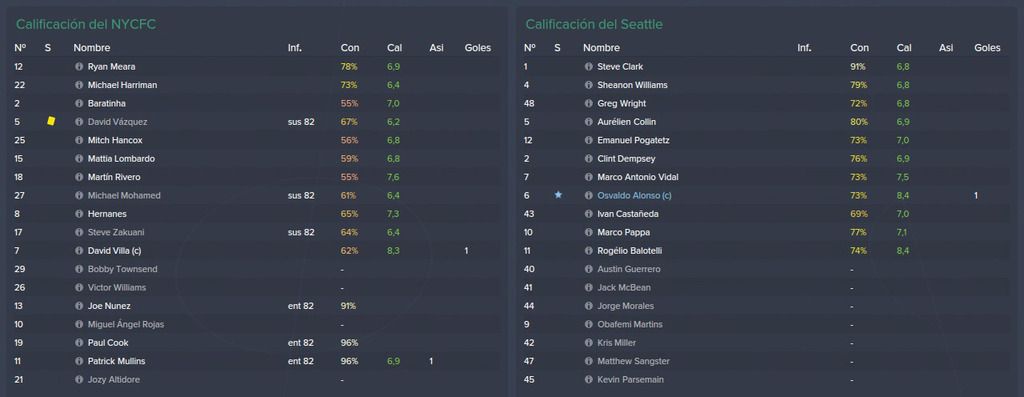
Task: Click Calificación del NYCFC heading
Action: [86, 25]
